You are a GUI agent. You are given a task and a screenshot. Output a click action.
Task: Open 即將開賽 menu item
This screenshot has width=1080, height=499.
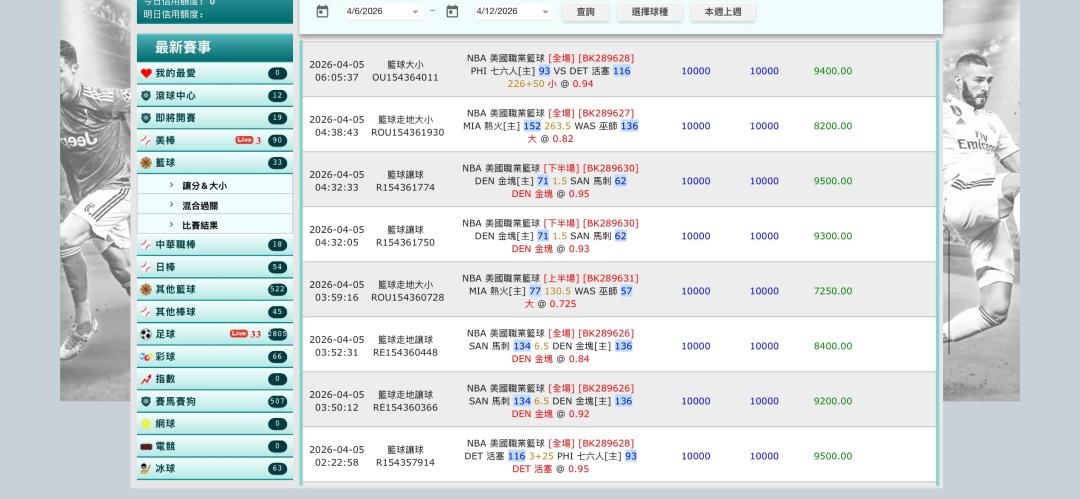point(215,118)
